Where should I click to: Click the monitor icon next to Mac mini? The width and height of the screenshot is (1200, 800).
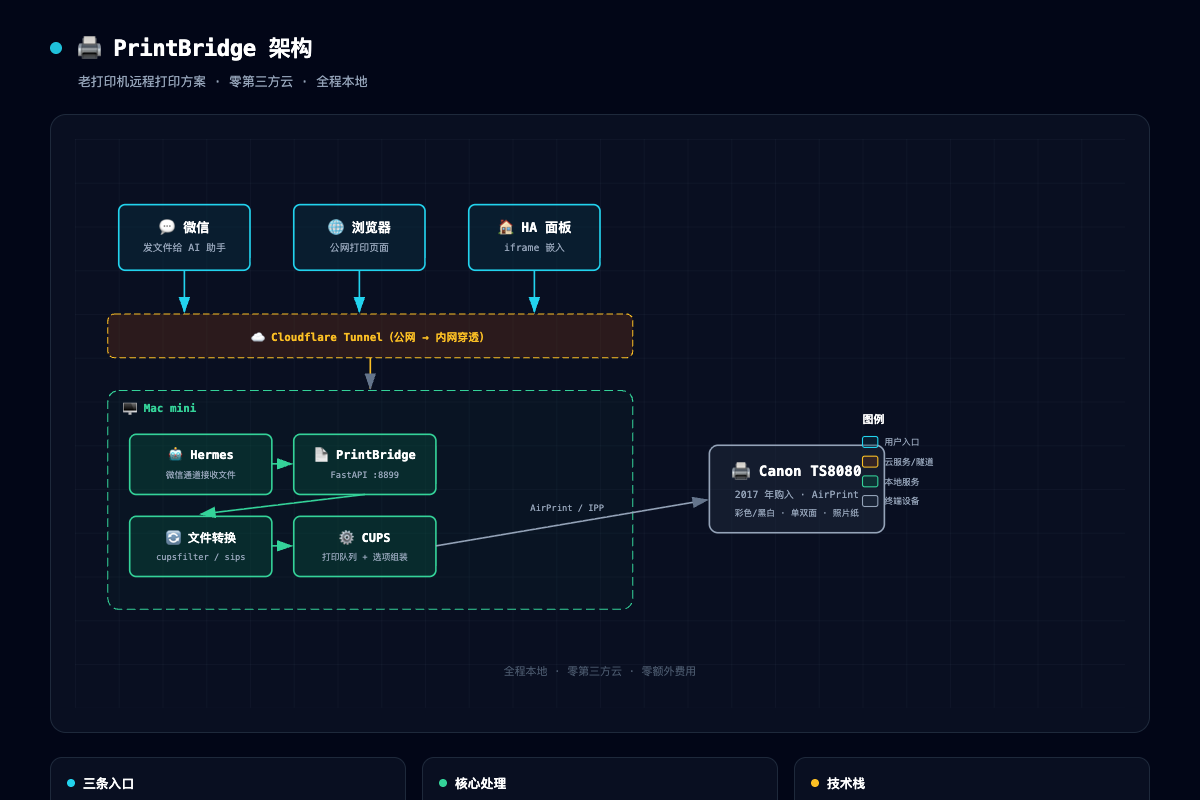coord(130,408)
